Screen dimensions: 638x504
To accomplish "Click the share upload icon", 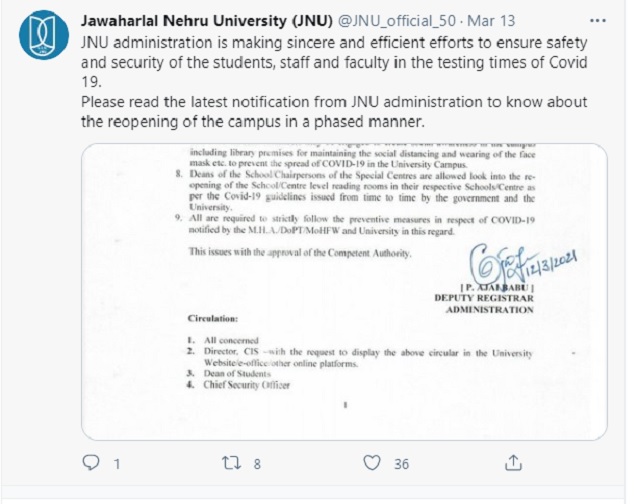I will (513, 463).
